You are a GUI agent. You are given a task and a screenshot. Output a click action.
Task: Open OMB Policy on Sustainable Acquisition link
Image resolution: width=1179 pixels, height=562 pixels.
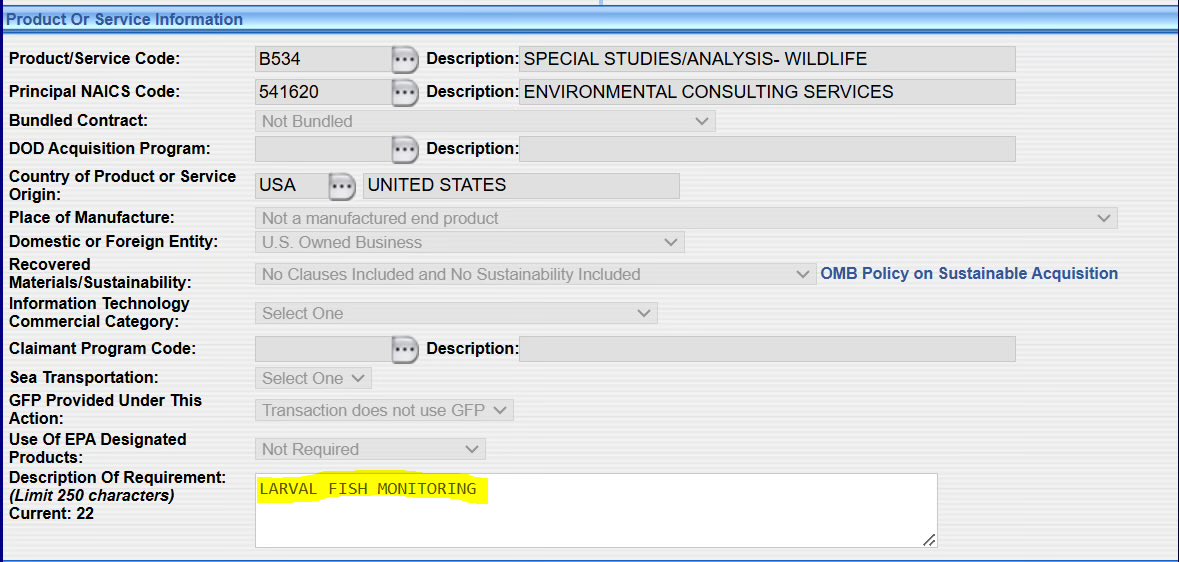coord(969,273)
